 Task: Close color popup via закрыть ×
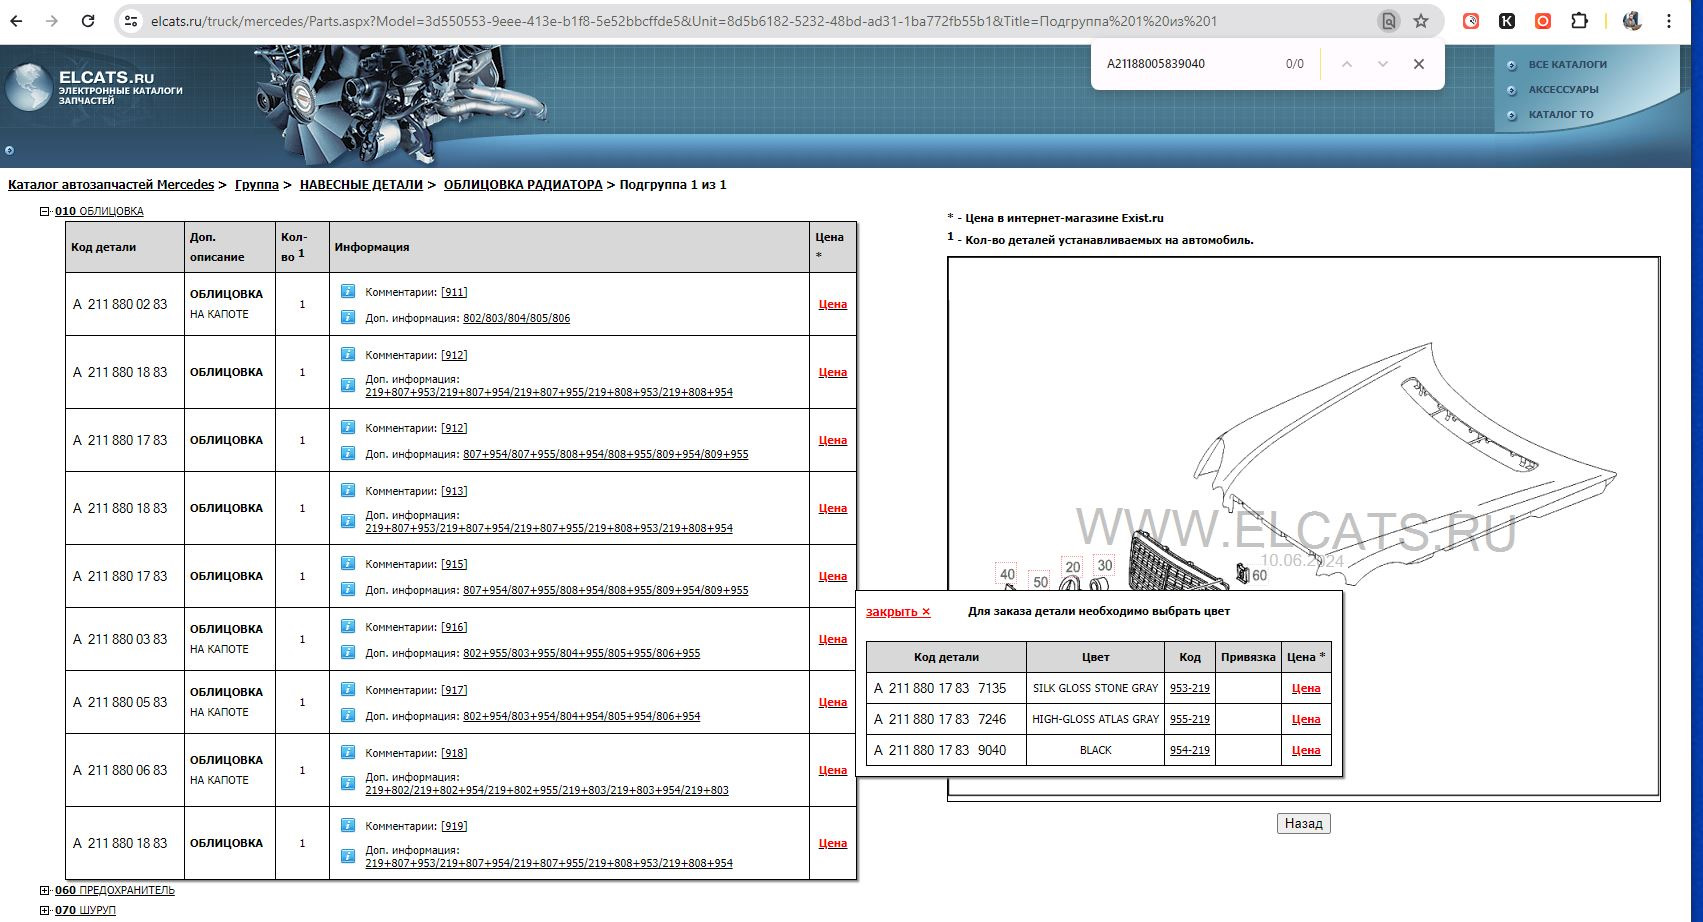point(898,612)
